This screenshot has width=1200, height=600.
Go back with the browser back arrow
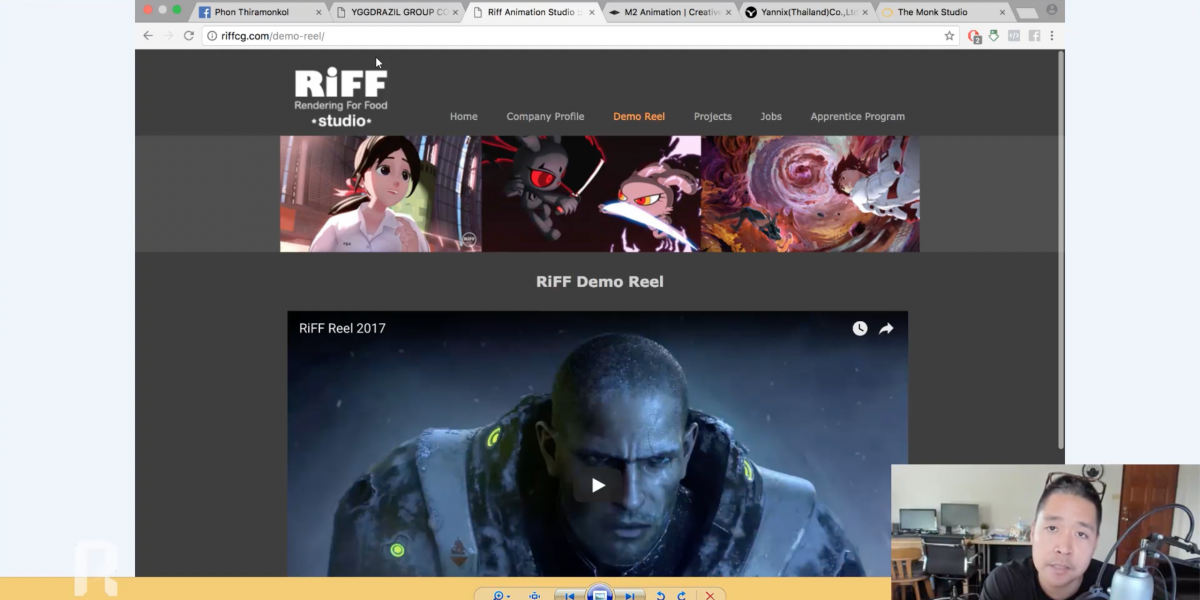(148, 36)
